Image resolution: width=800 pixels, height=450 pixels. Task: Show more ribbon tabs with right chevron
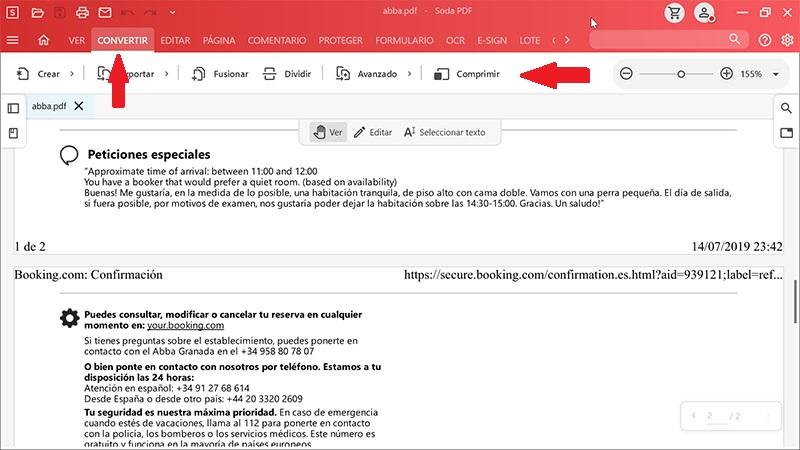[x=567, y=40]
